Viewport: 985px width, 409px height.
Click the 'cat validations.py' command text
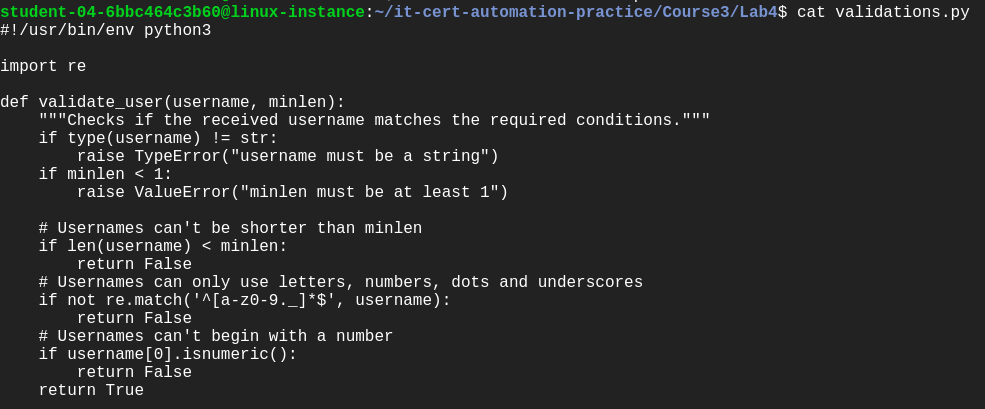point(883,12)
